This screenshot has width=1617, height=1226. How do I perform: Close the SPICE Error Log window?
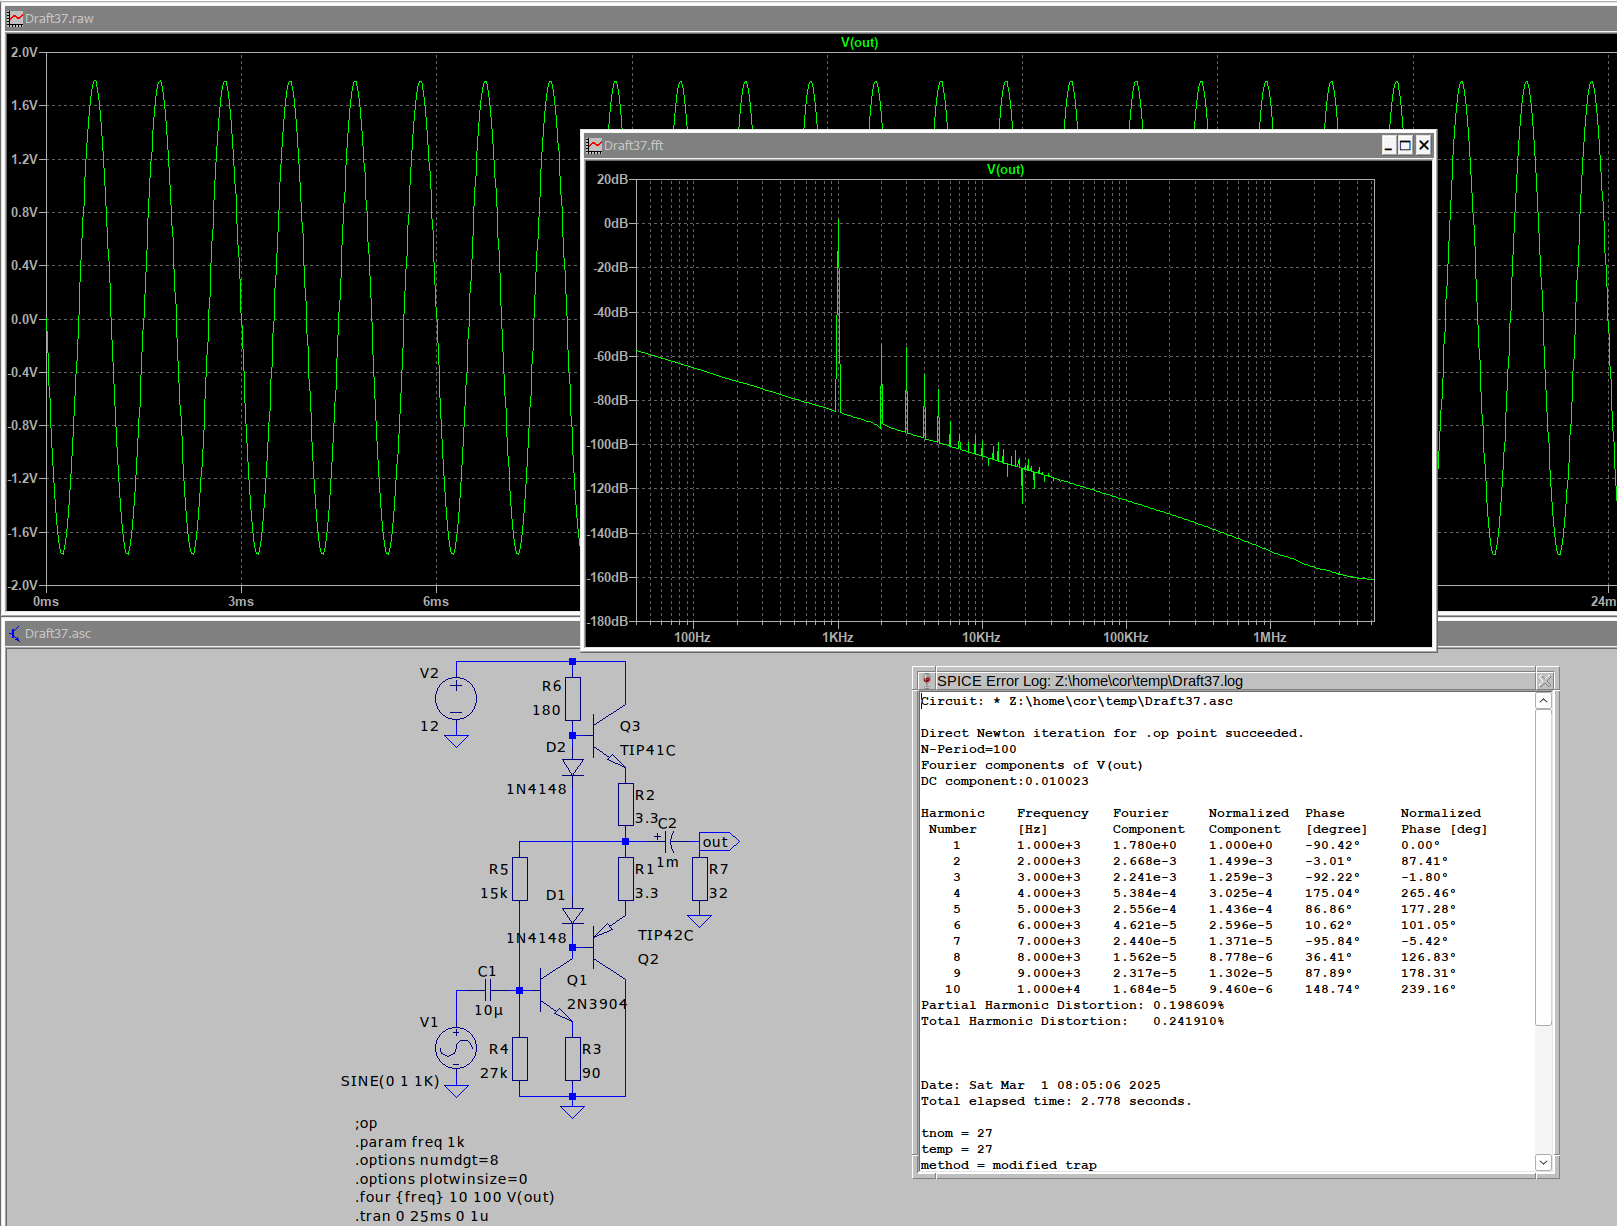point(1545,681)
